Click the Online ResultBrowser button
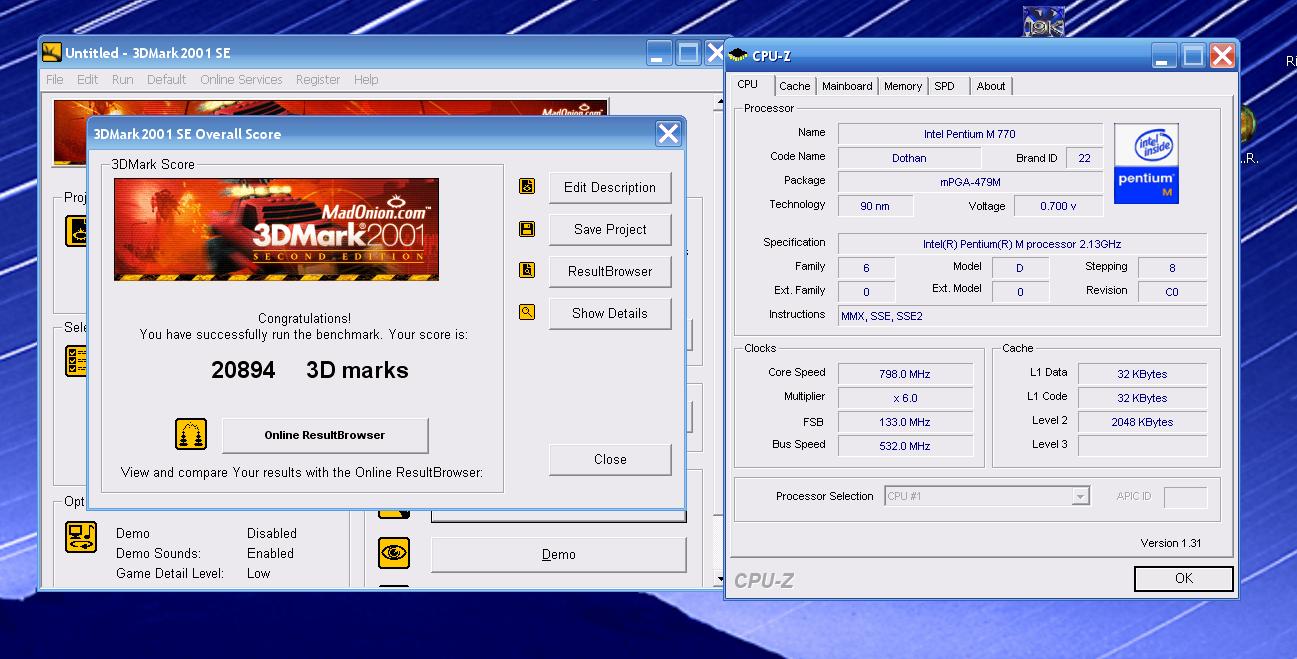Viewport: 1297px width, 659px height. pos(325,435)
